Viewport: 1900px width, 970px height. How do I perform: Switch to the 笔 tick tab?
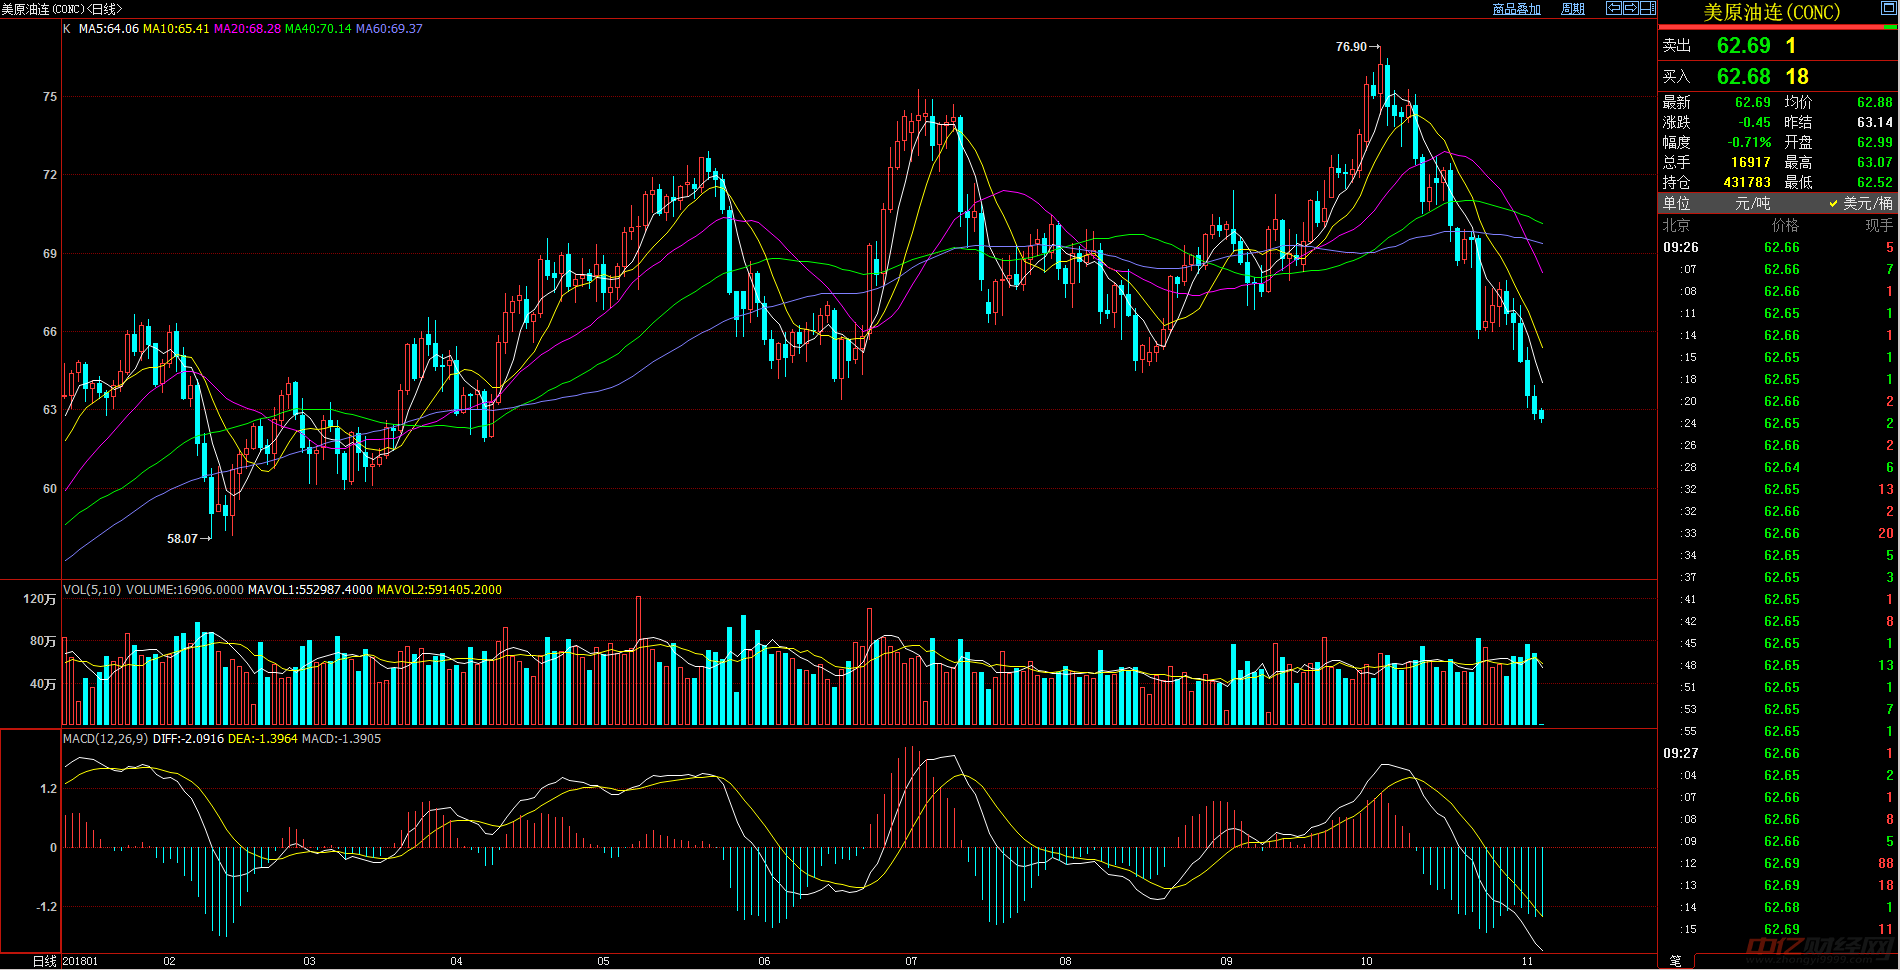point(1676,961)
